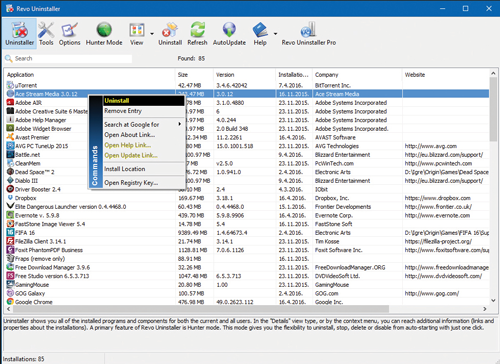500x364 pixels.
Task: Select Install Location menu entry
Action: 143,169
